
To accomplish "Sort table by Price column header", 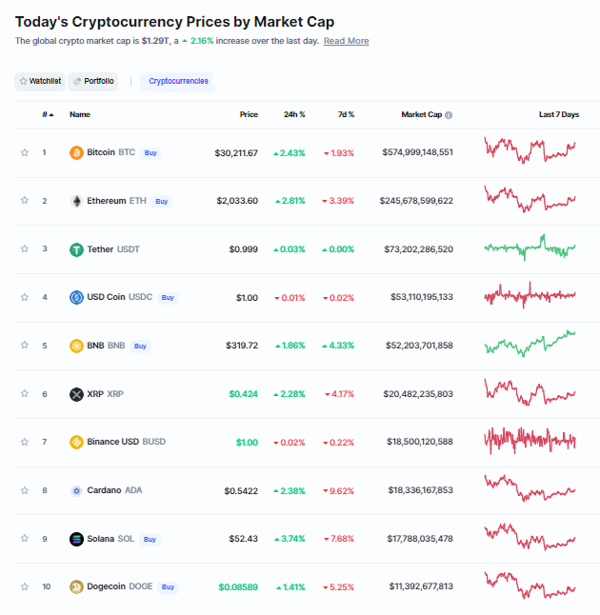I will click(x=249, y=115).
